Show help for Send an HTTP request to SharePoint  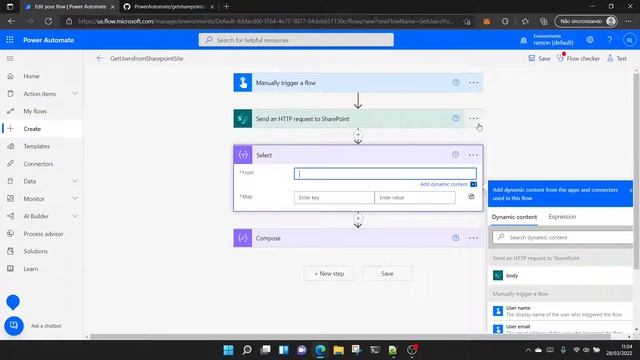coord(456,118)
